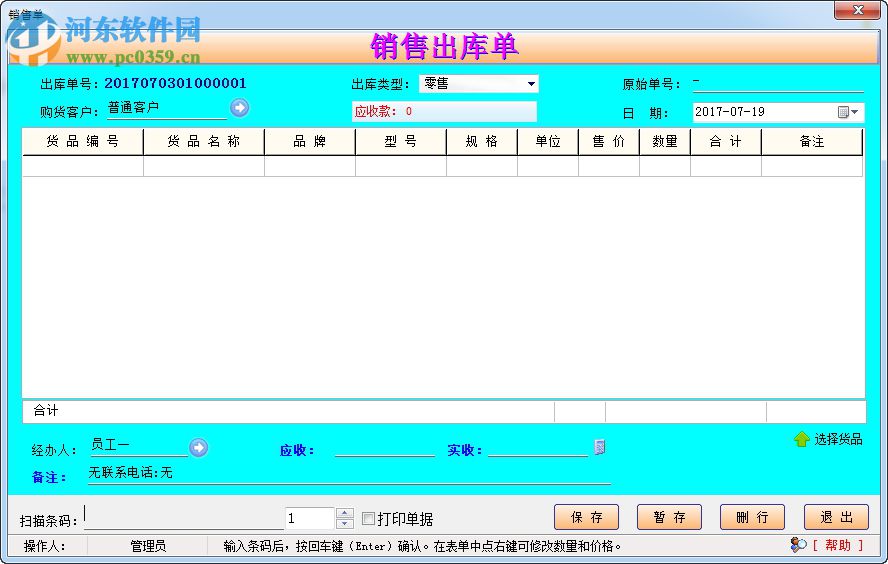Click the 品牌 column header
888x564 pixels.
tap(310, 142)
